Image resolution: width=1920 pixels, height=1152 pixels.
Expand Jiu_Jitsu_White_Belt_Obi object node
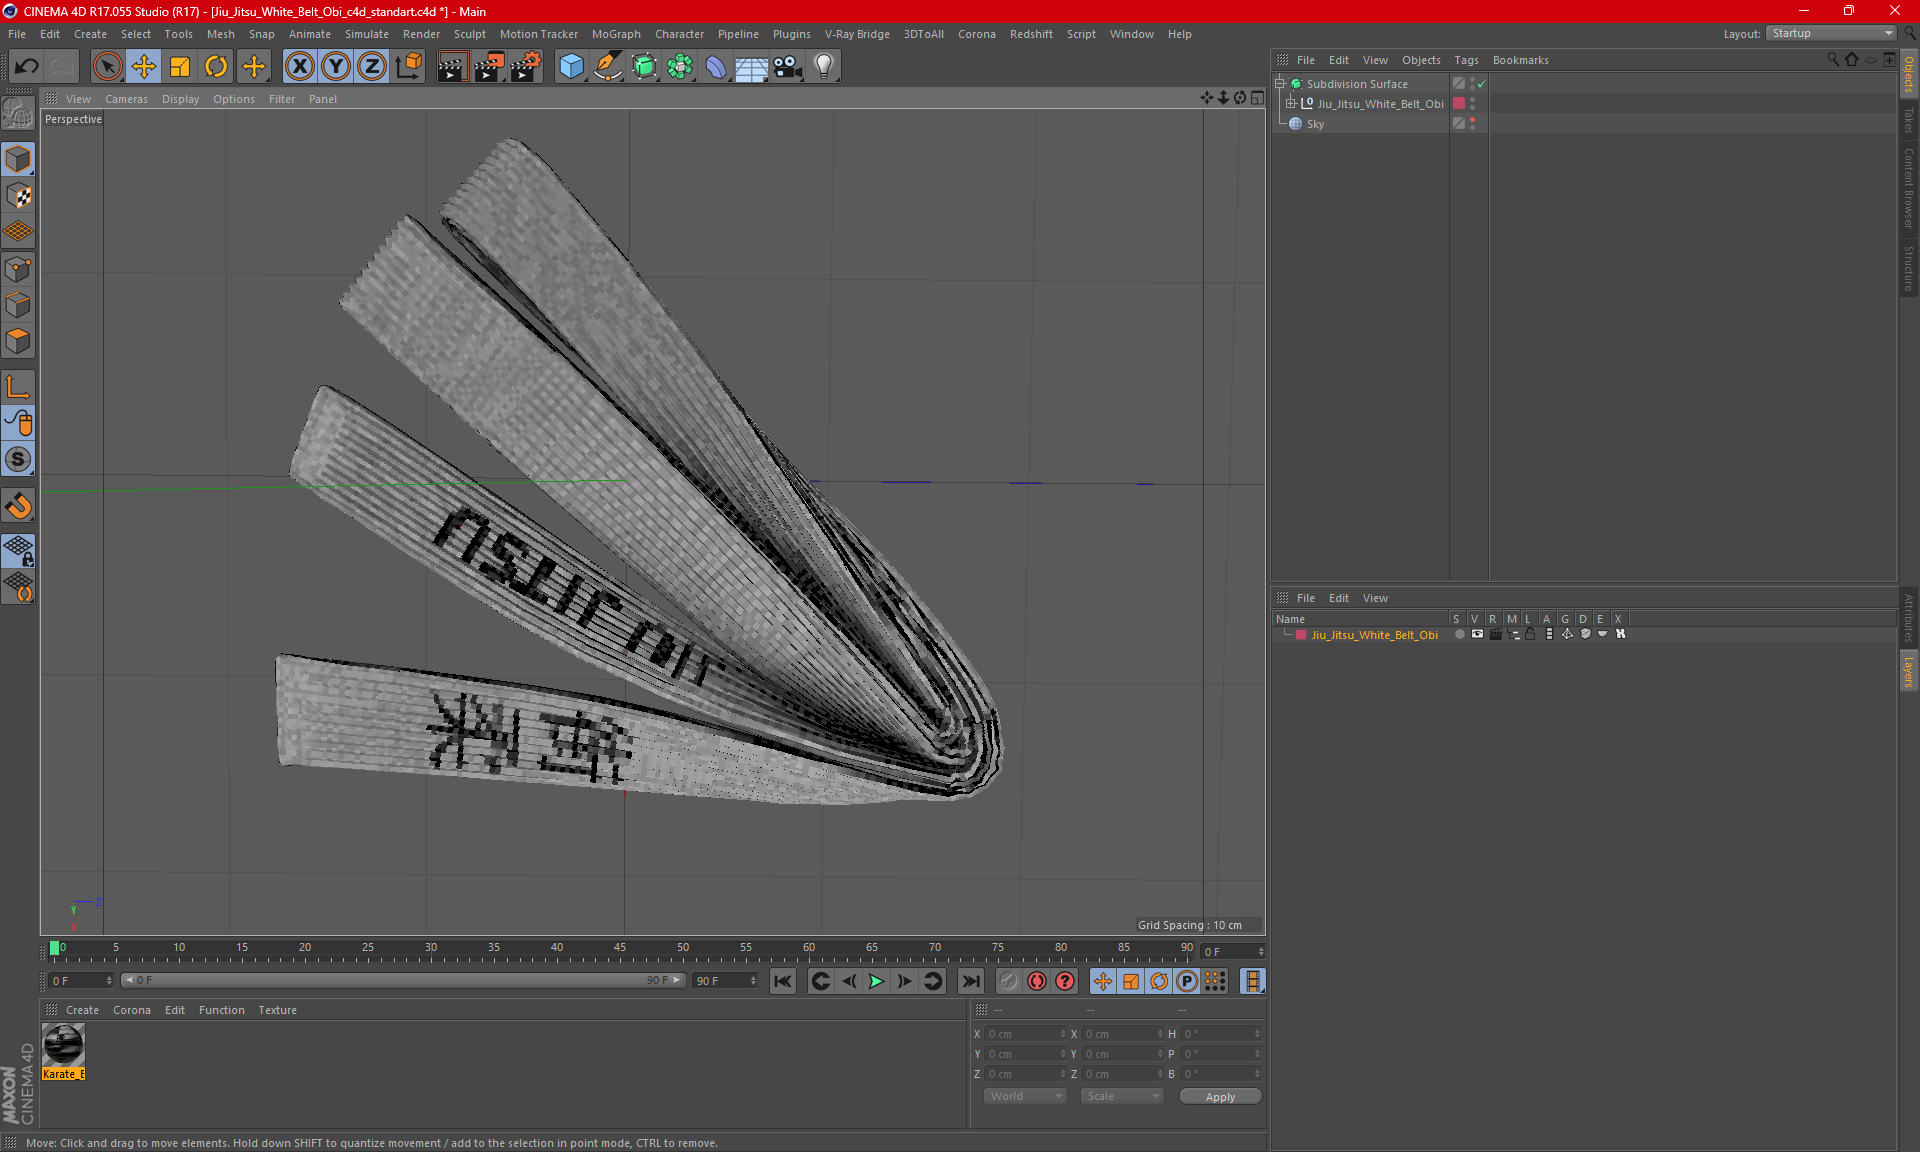tap(1290, 104)
